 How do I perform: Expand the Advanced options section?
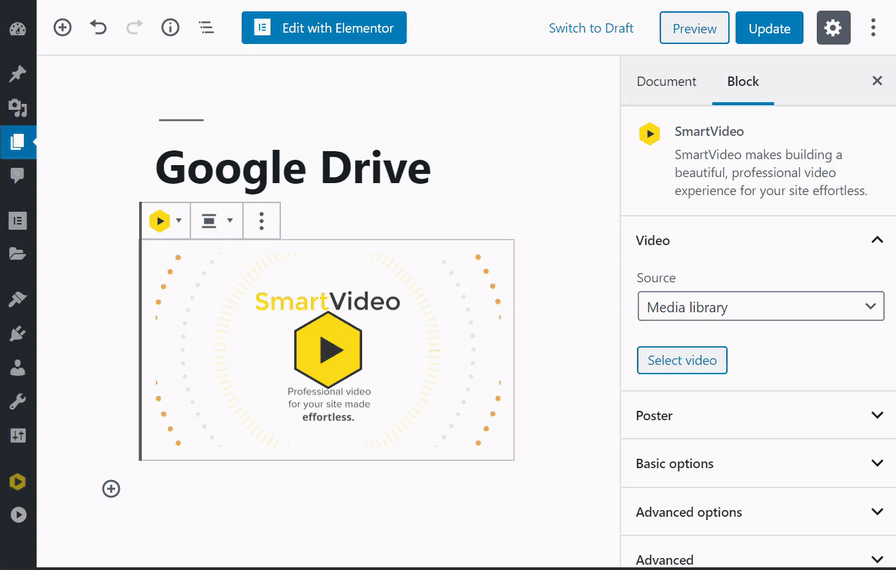(x=758, y=512)
